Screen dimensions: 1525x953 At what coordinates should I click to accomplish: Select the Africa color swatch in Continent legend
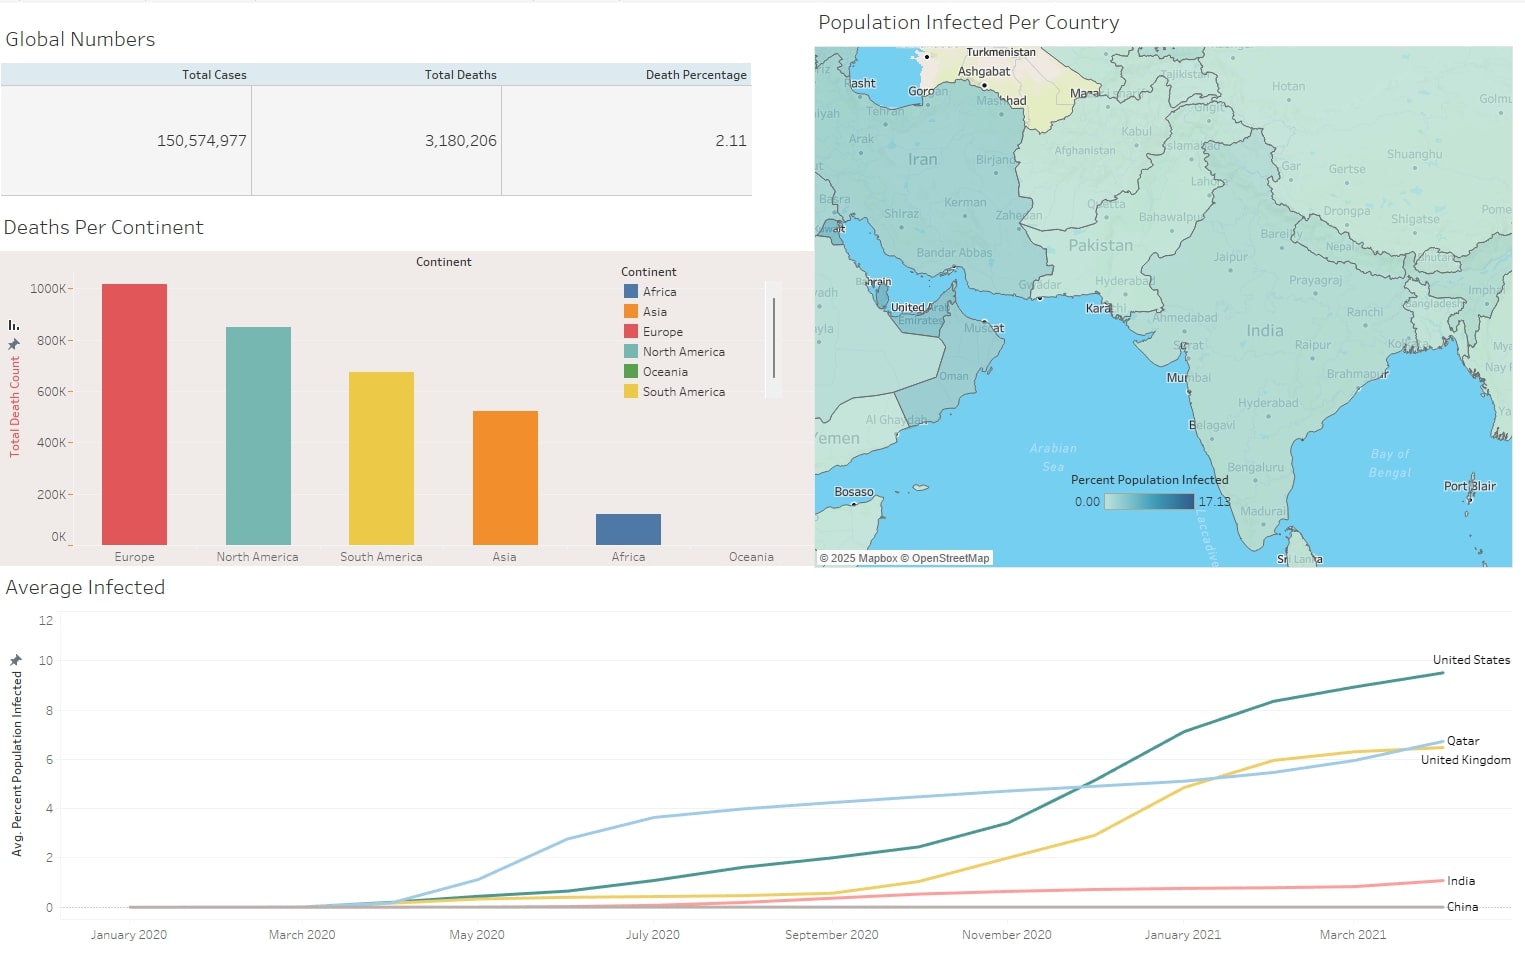[x=631, y=291]
